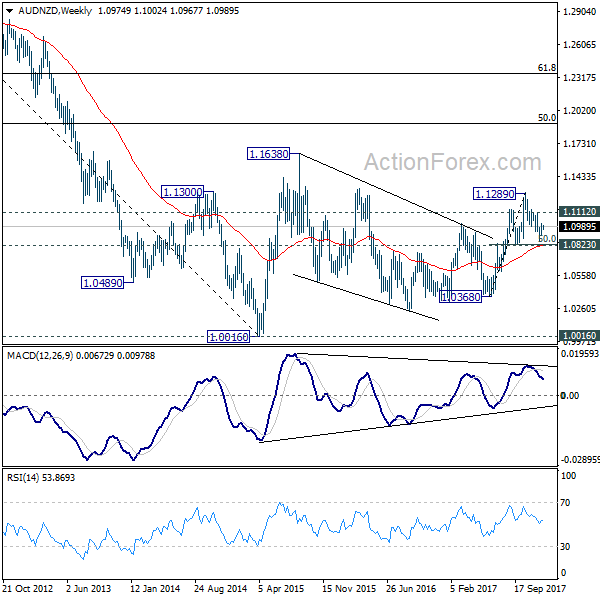Click the 26 Jun 2016 date label
600x600 pixels.
click(x=411, y=588)
